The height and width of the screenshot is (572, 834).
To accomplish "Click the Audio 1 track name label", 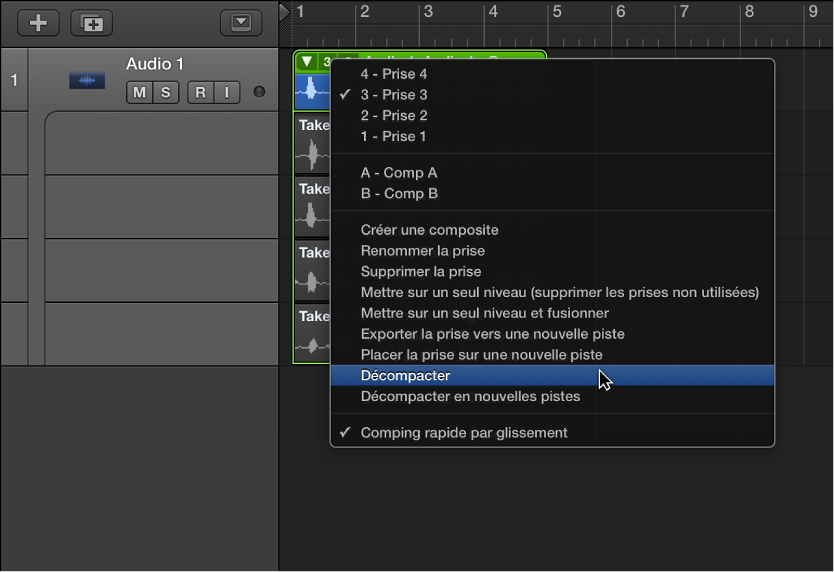I will click(x=155, y=64).
